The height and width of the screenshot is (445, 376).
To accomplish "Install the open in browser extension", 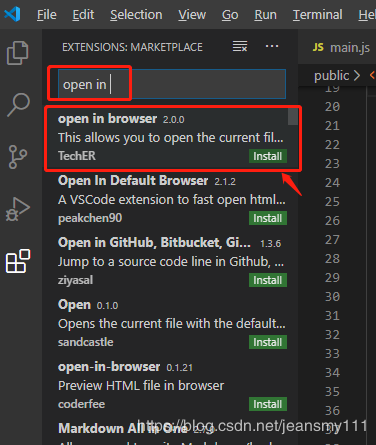I will point(268,156).
